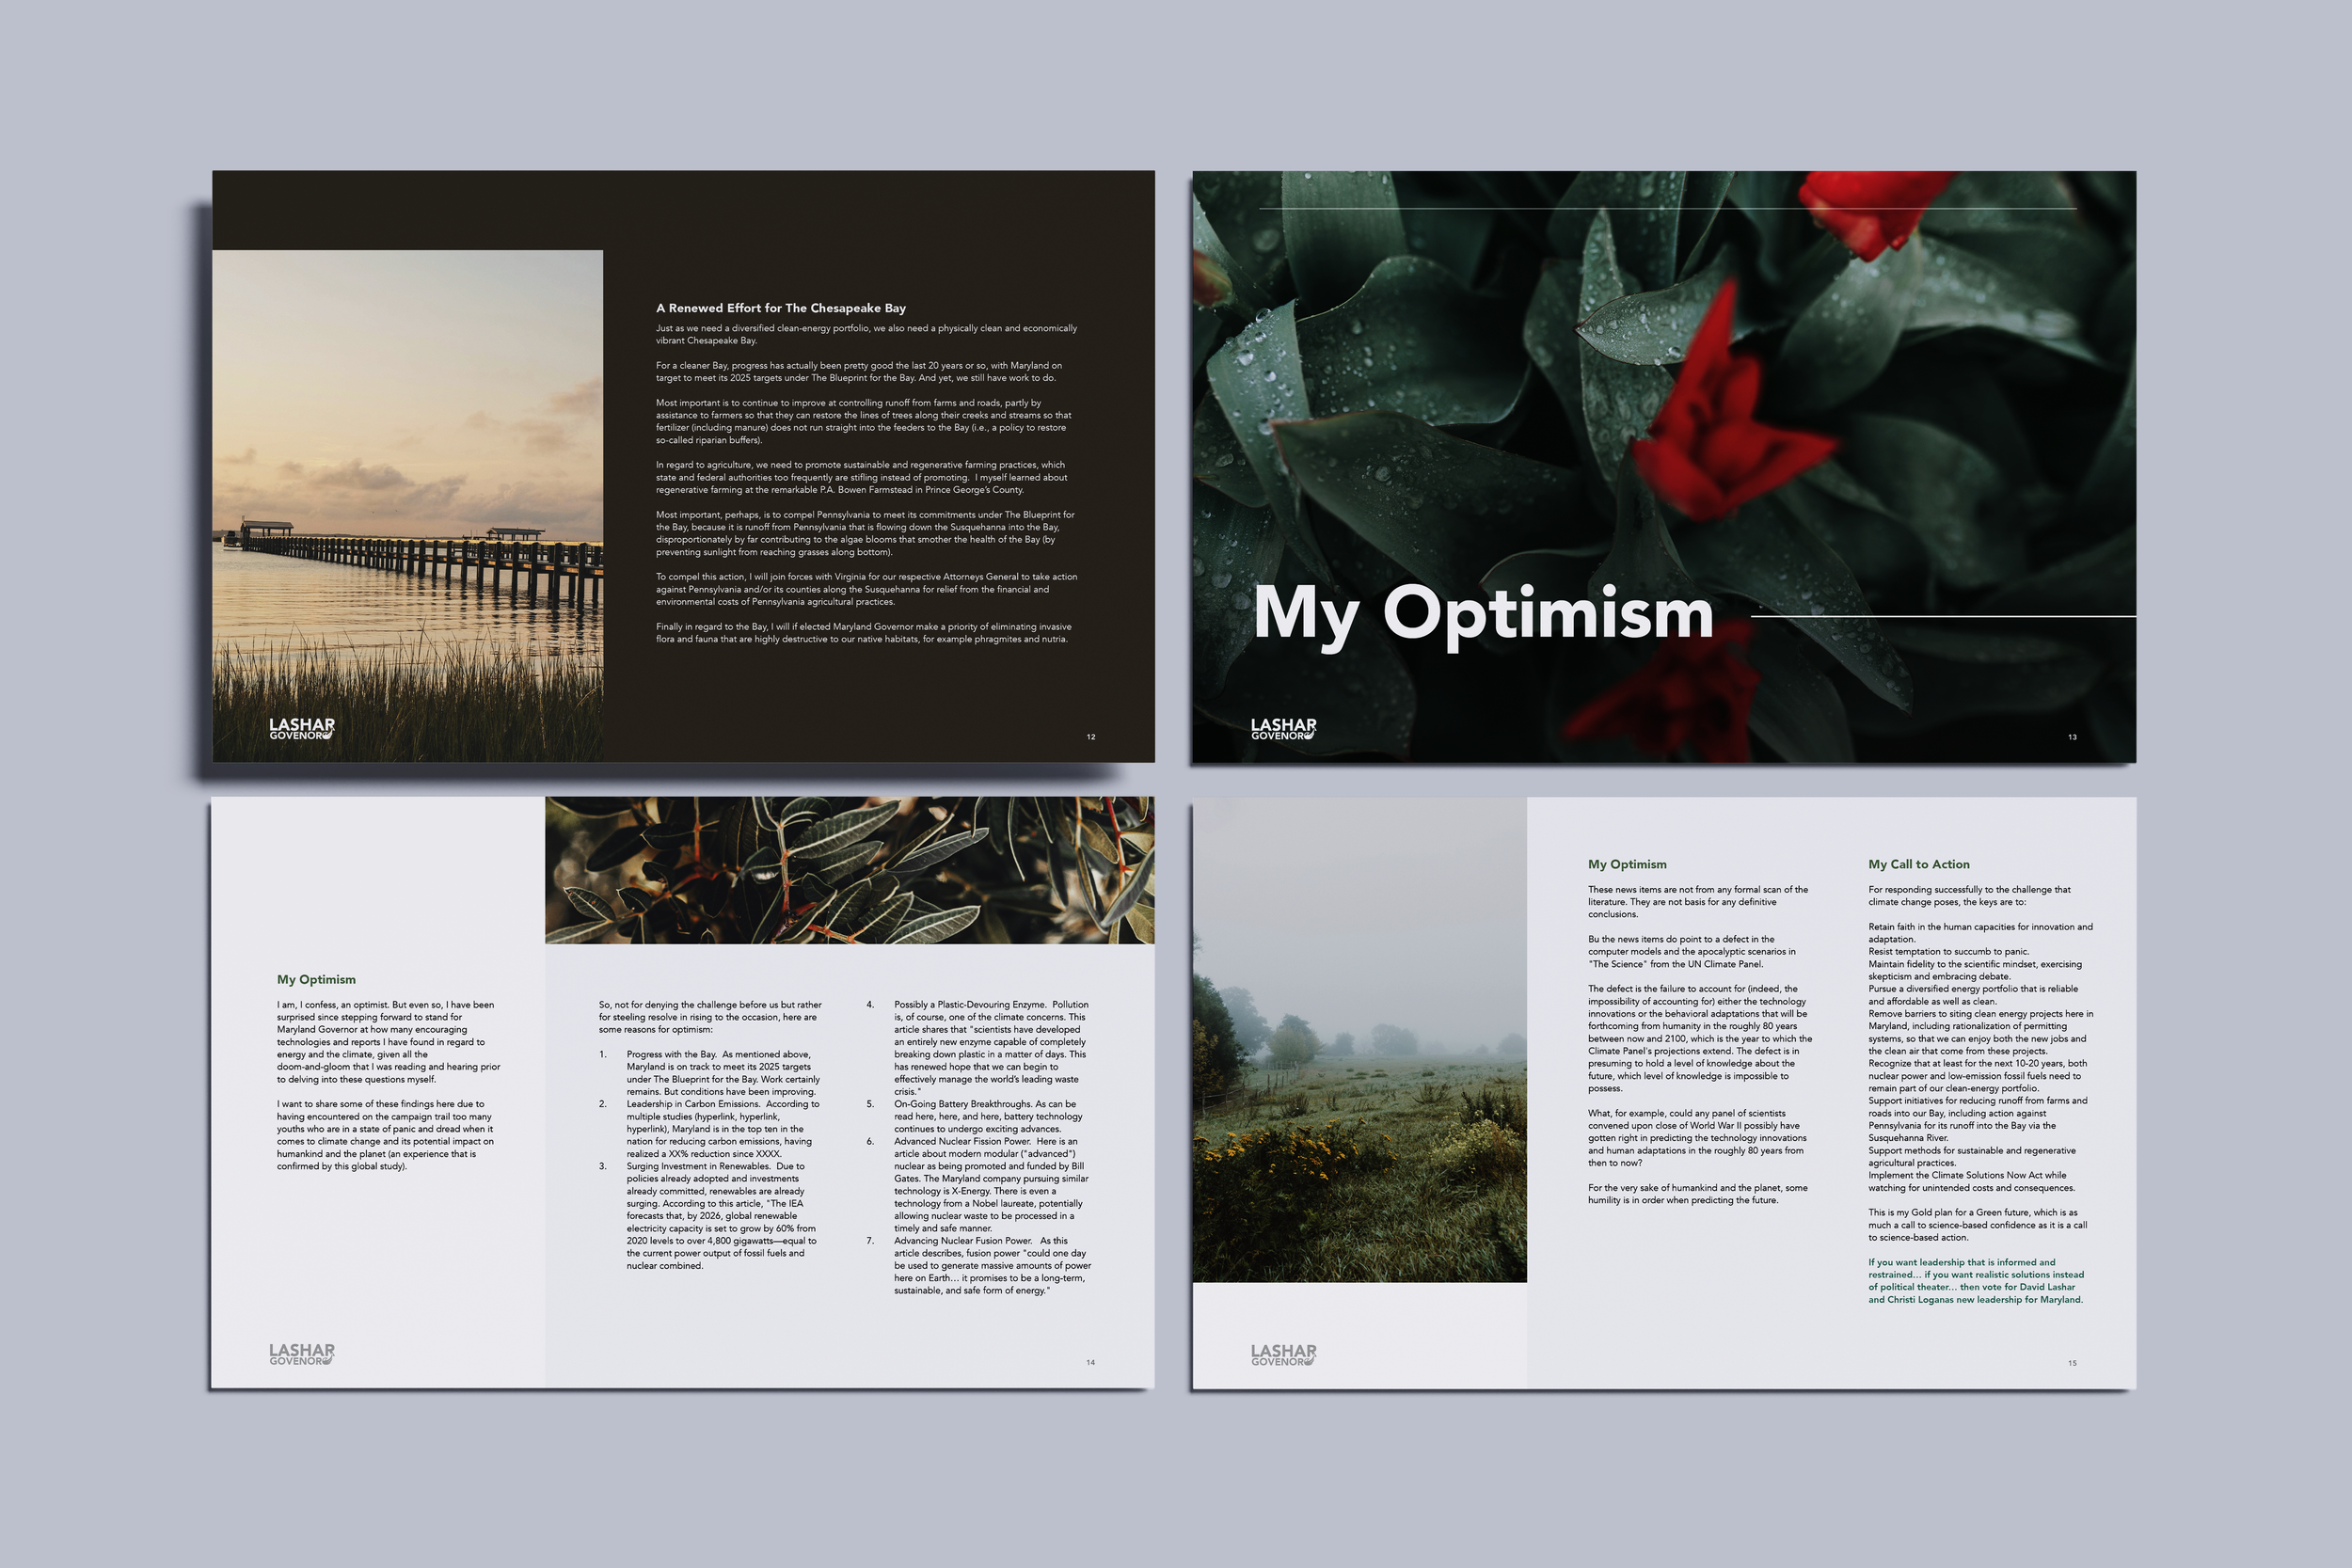Click "My Optimism" heading on page 14

316,979
